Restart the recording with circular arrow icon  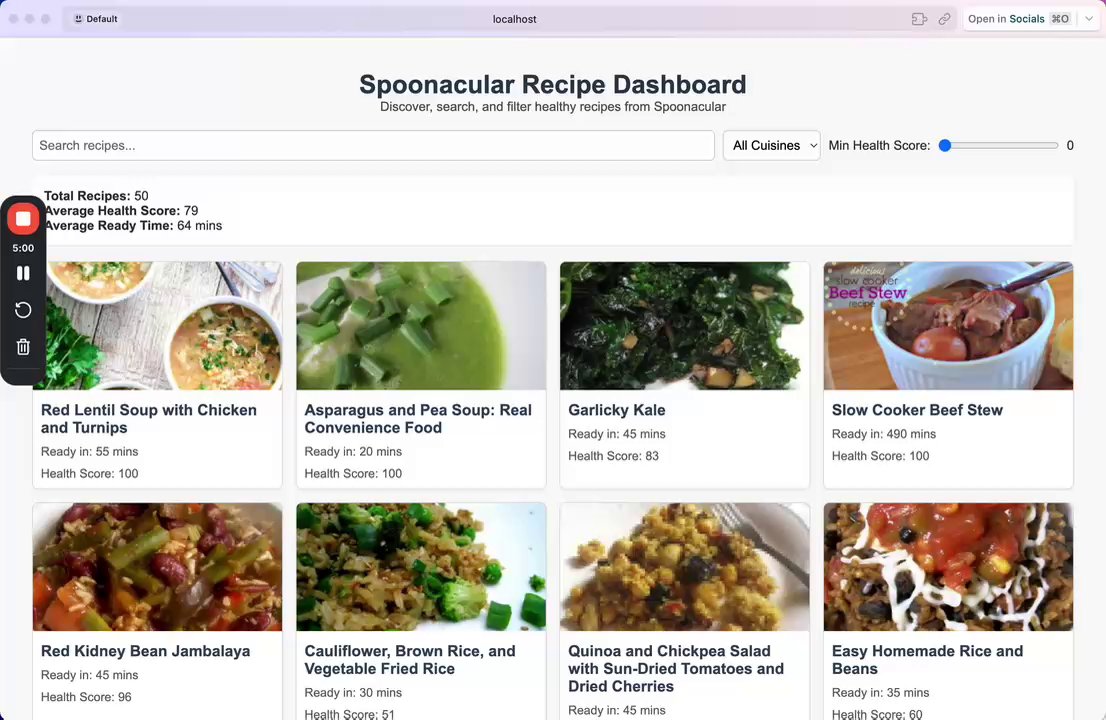[x=23, y=310]
